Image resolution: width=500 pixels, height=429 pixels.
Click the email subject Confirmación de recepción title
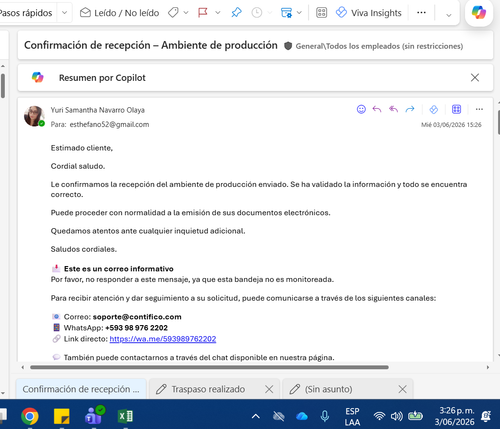click(151, 45)
